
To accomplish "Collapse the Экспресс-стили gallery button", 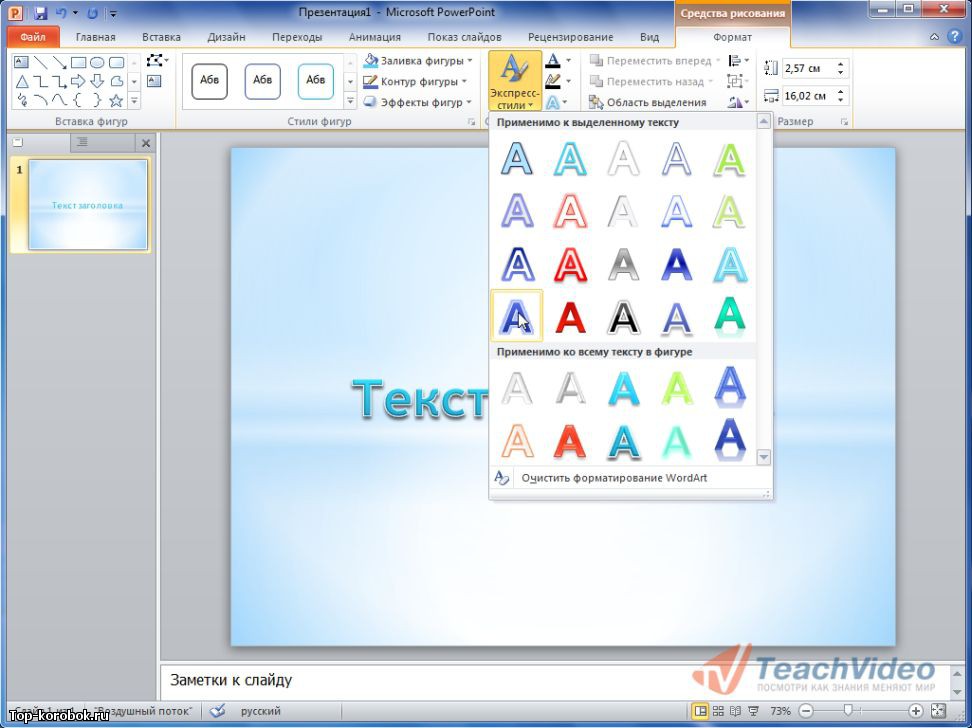I will tap(515, 81).
